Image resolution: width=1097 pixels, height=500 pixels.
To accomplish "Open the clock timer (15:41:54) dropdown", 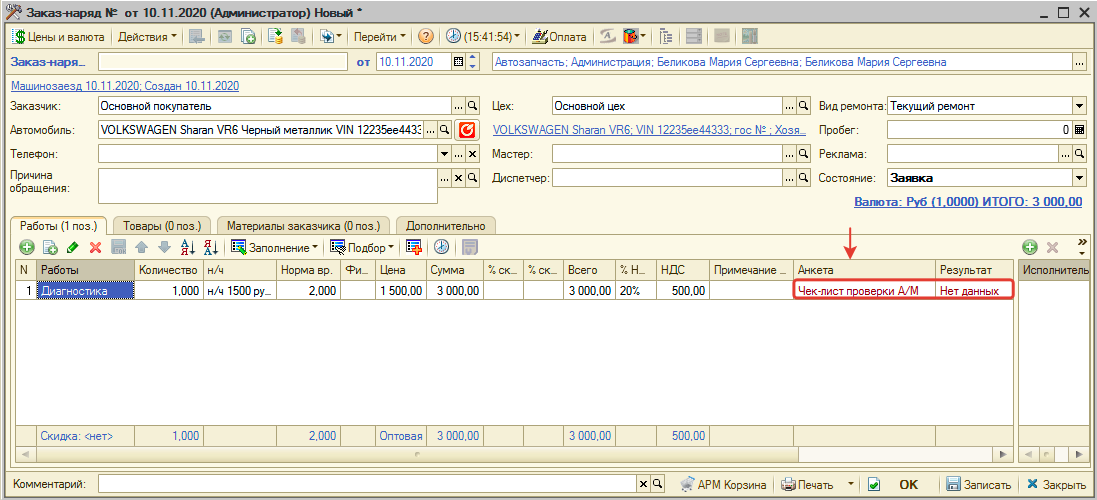I will coord(484,37).
